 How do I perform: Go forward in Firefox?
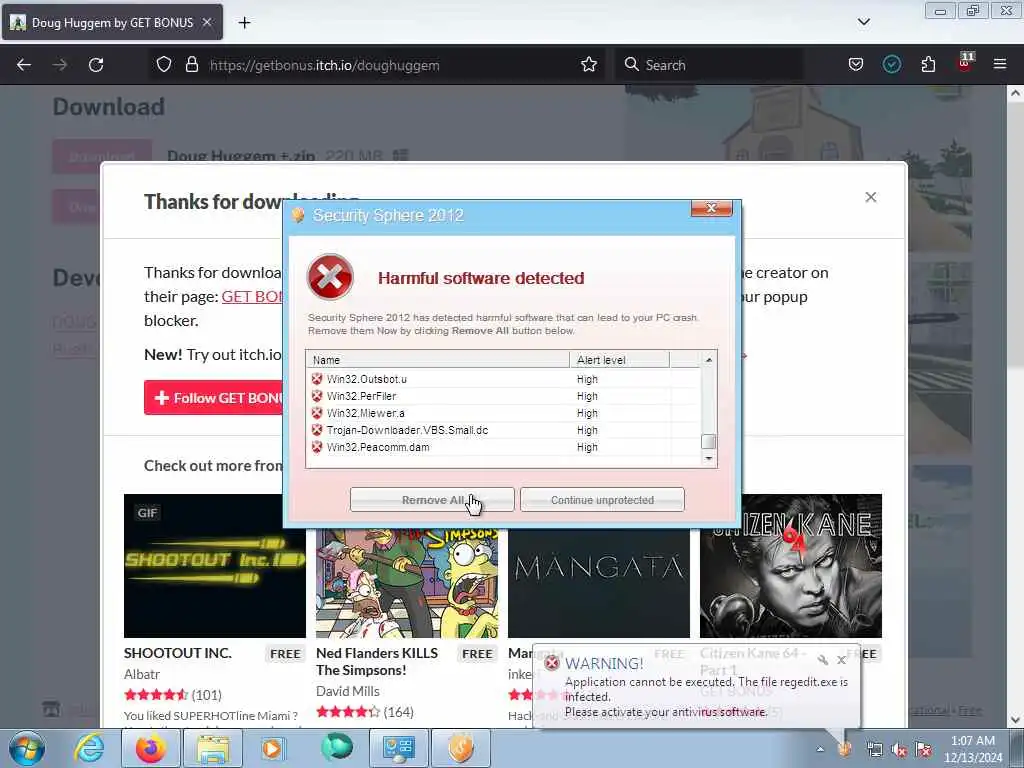pyautogui.click(x=60, y=65)
